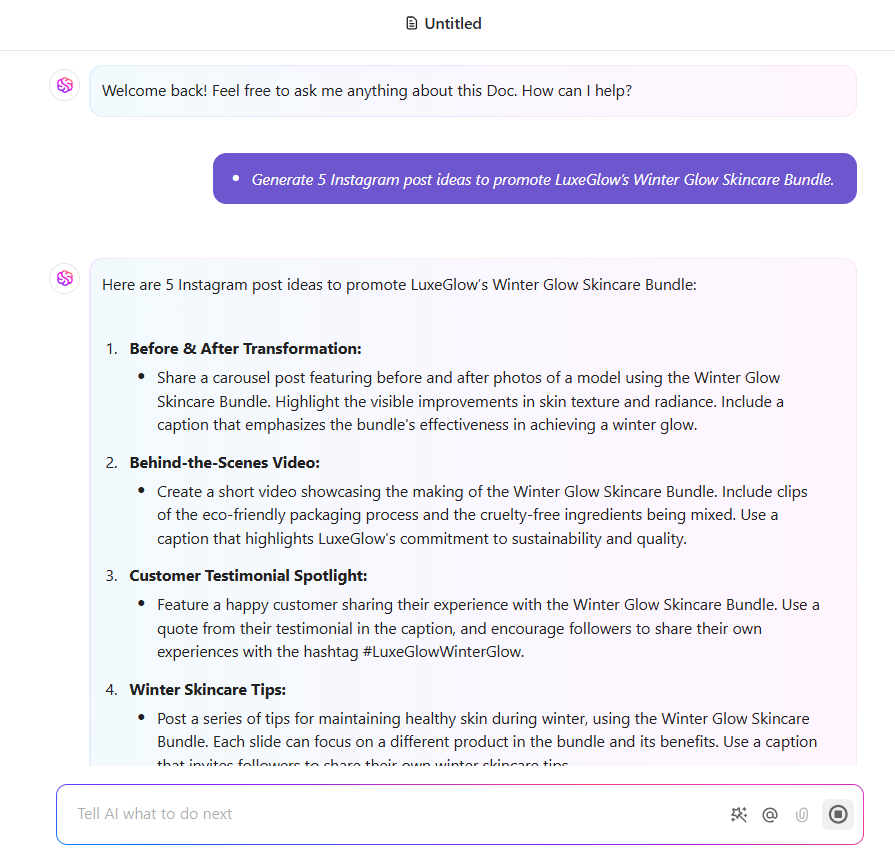Click the eco-friendly packaging video bullet paragraph
Screen dimensions: 895x854
coord(470,515)
